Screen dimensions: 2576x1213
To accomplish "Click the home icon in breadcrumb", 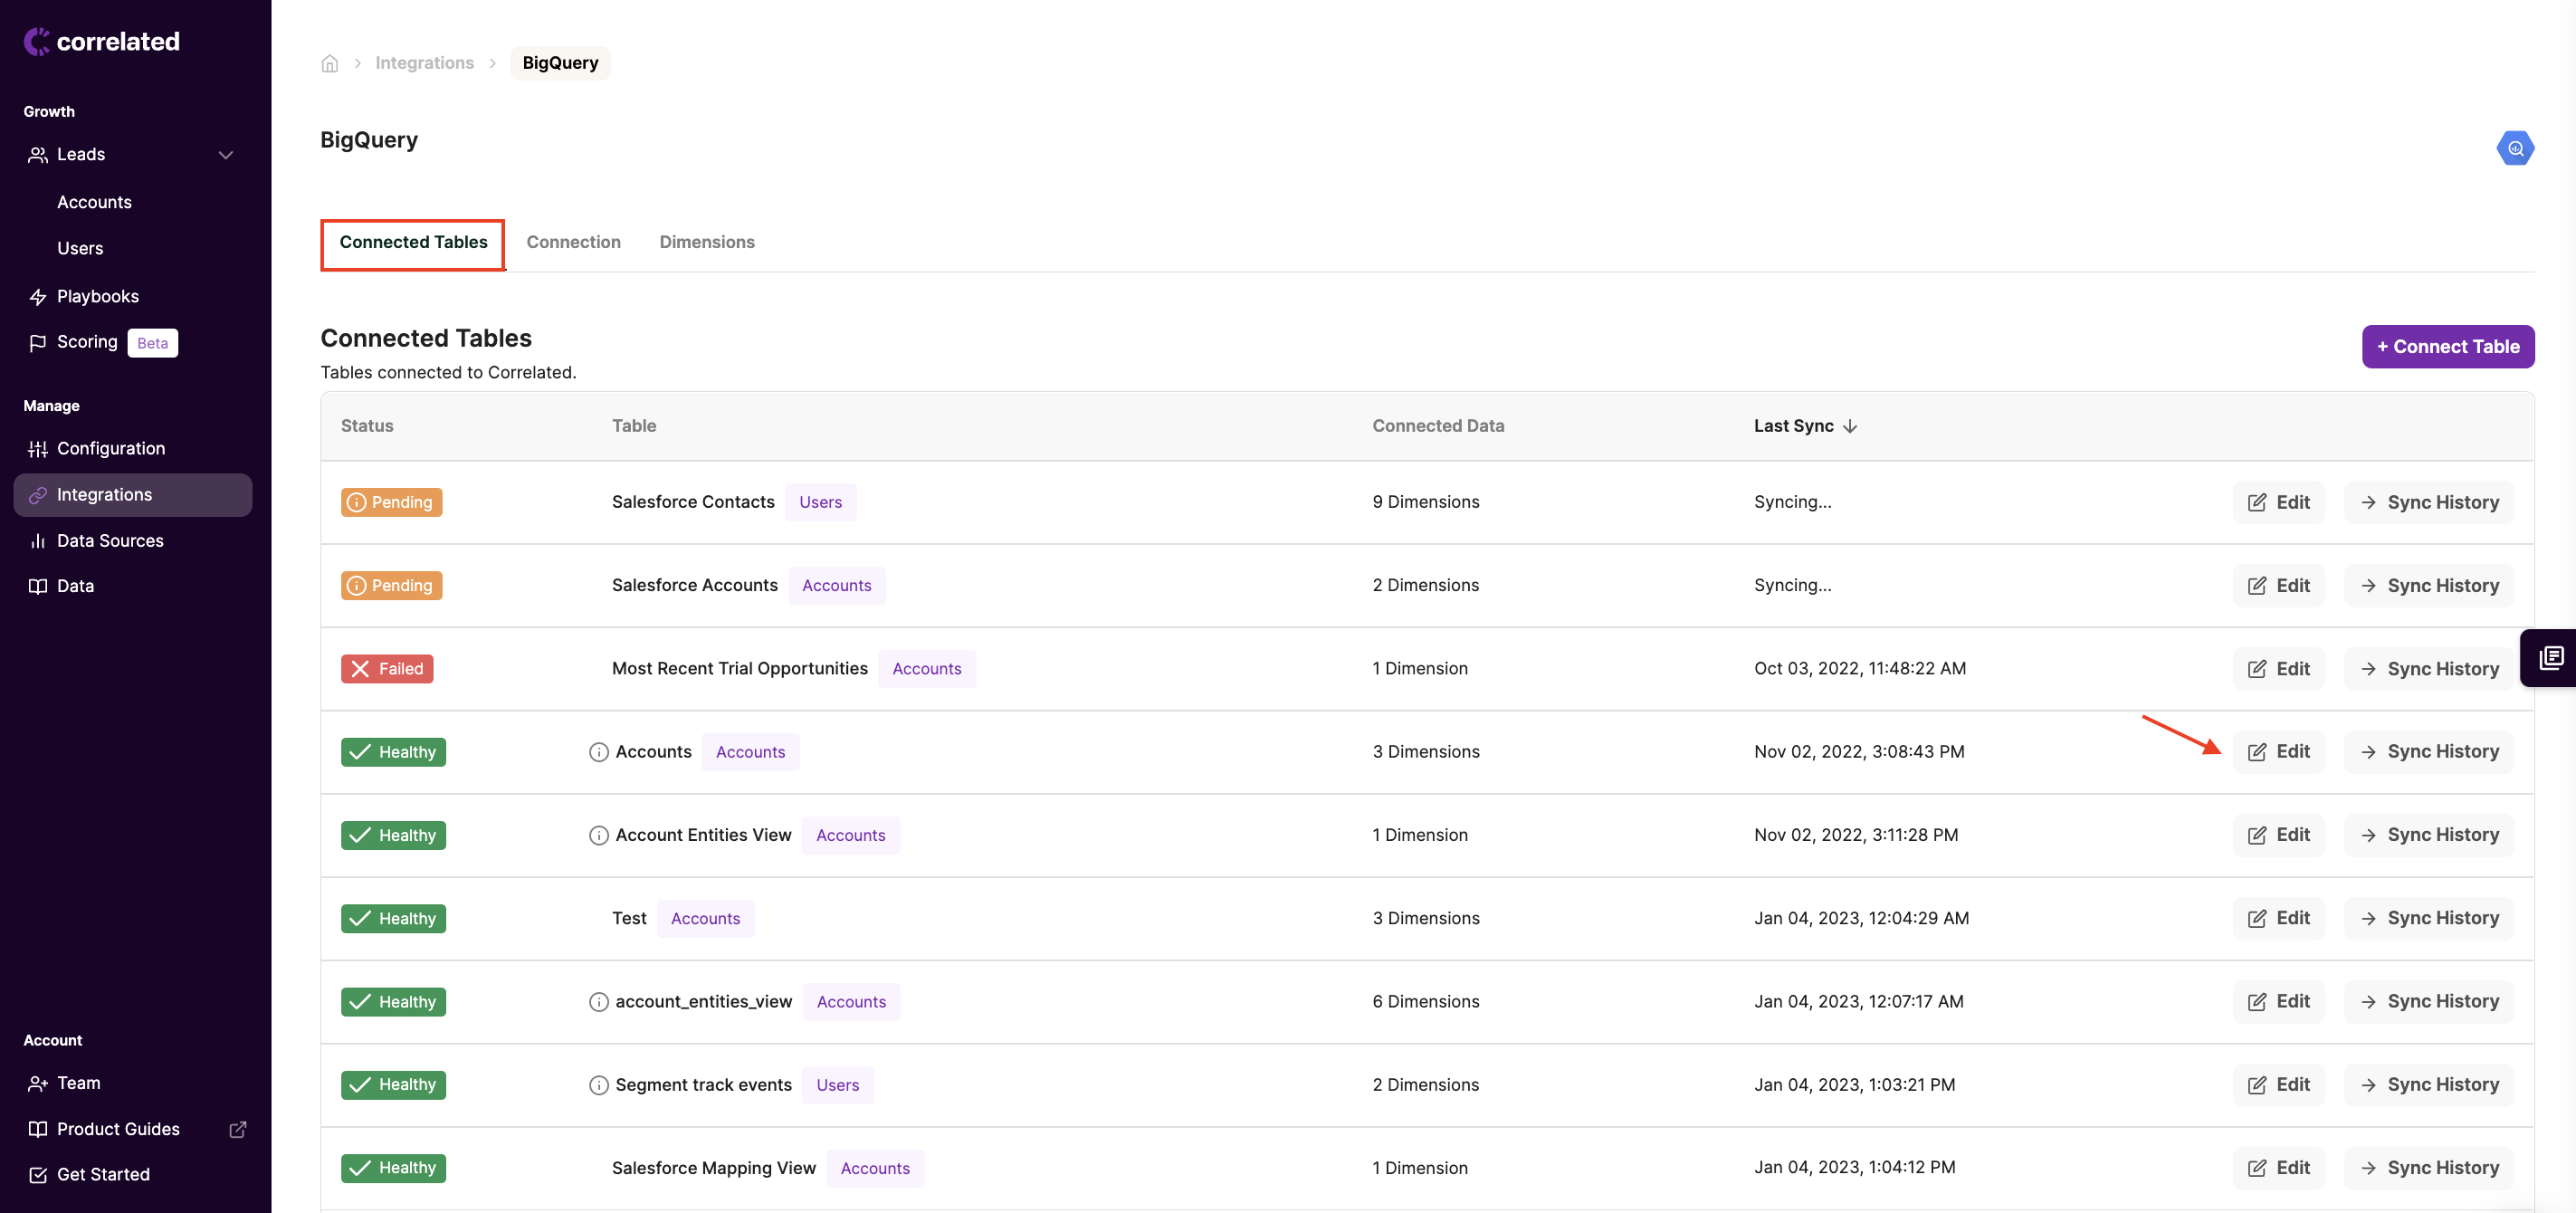I will (330, 63).
